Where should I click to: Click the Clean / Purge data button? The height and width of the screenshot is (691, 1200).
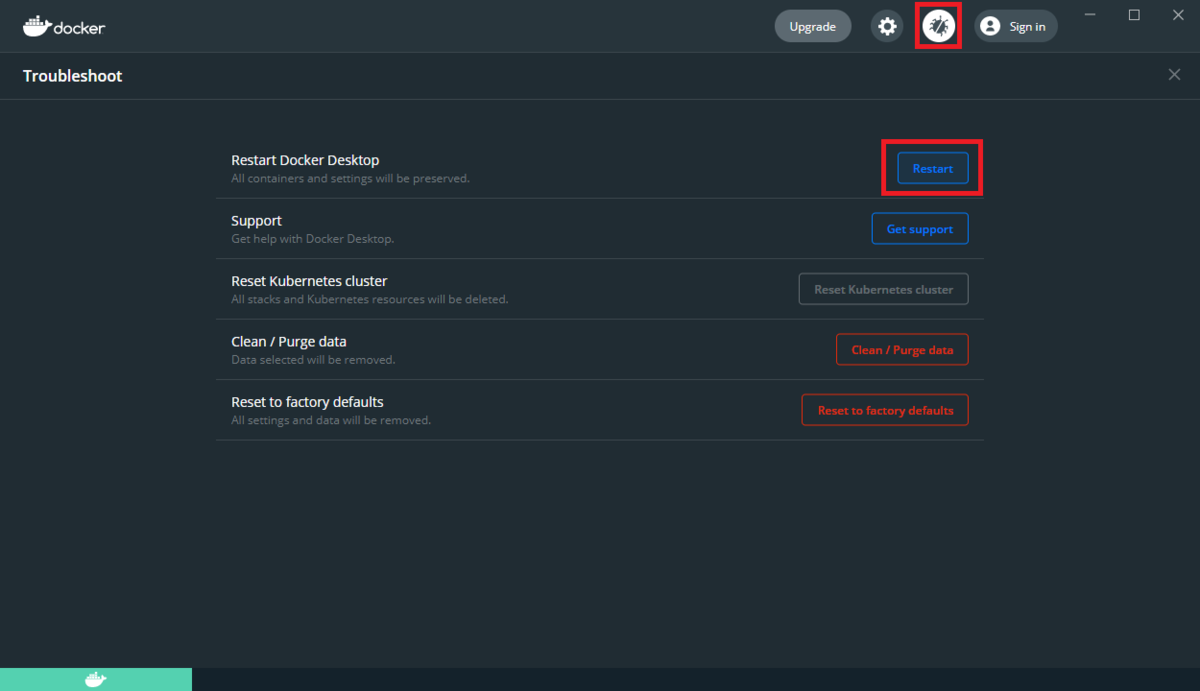902,350
